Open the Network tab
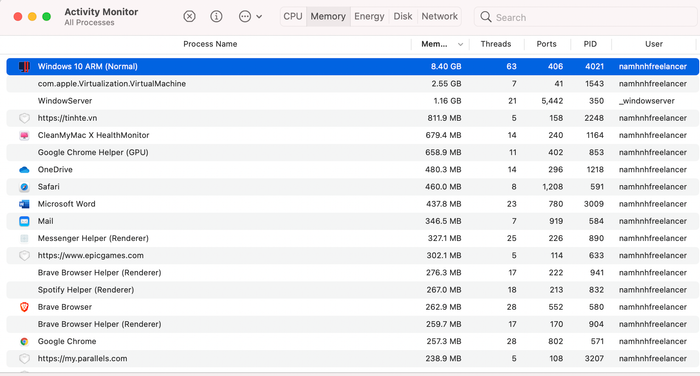The height and width of the screenshot is (376, 700). click(439, 17)
